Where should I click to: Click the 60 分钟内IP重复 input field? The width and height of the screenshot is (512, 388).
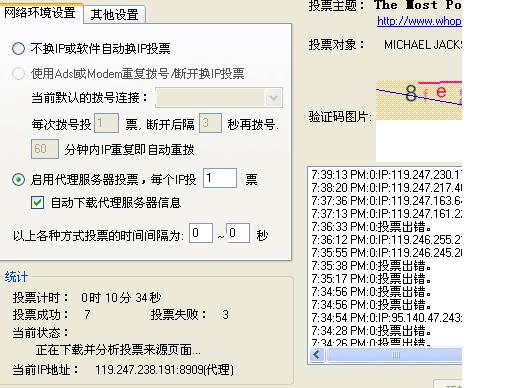pos(45,149)
